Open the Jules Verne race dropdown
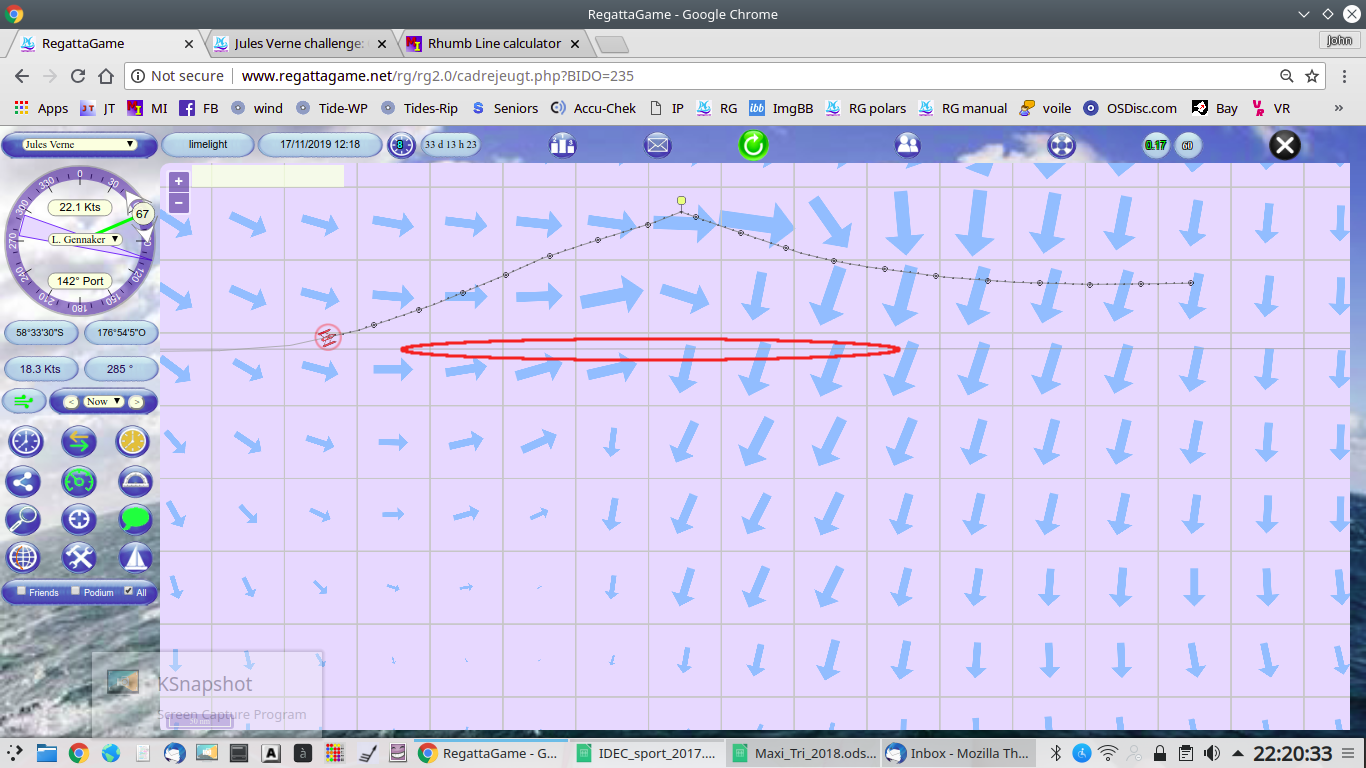 [x=79, y=145]
